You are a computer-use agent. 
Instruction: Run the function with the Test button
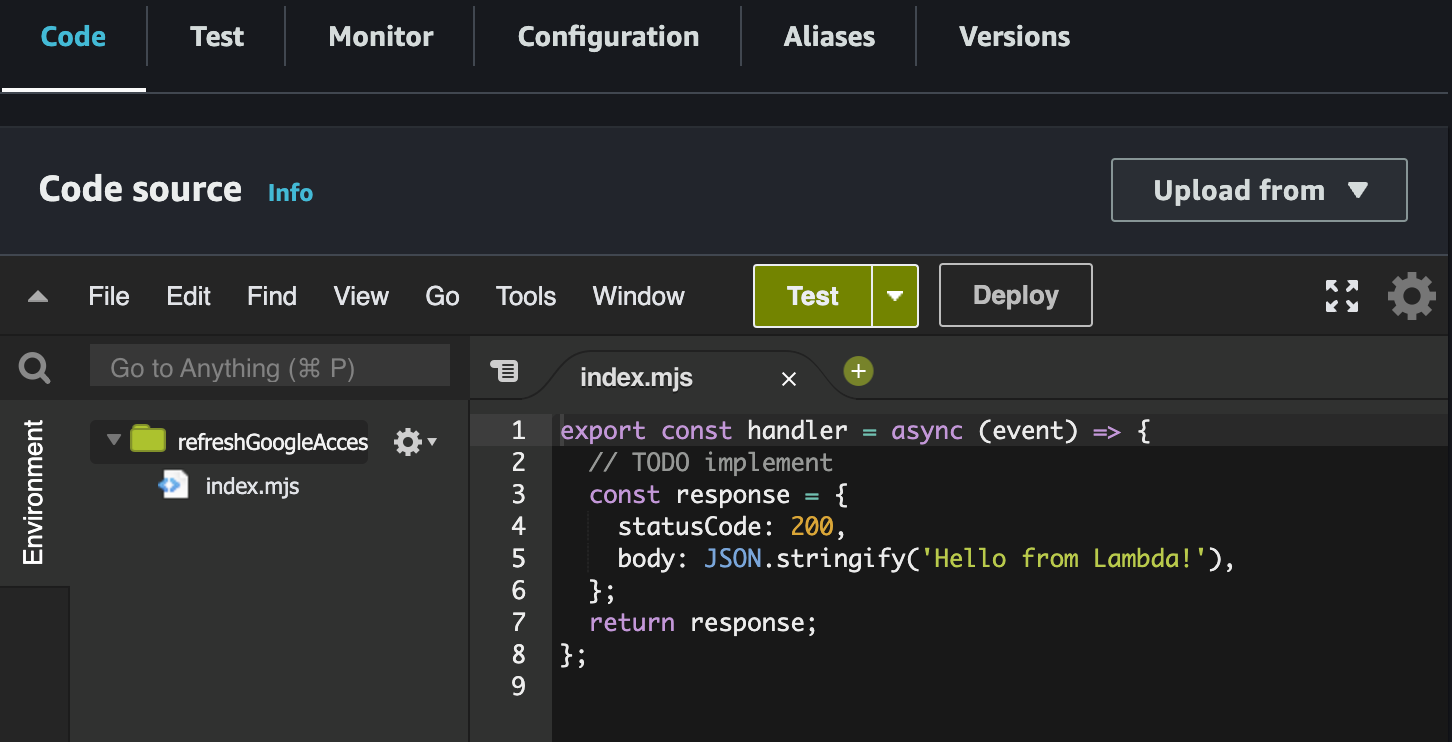click(x=813, y=296)
